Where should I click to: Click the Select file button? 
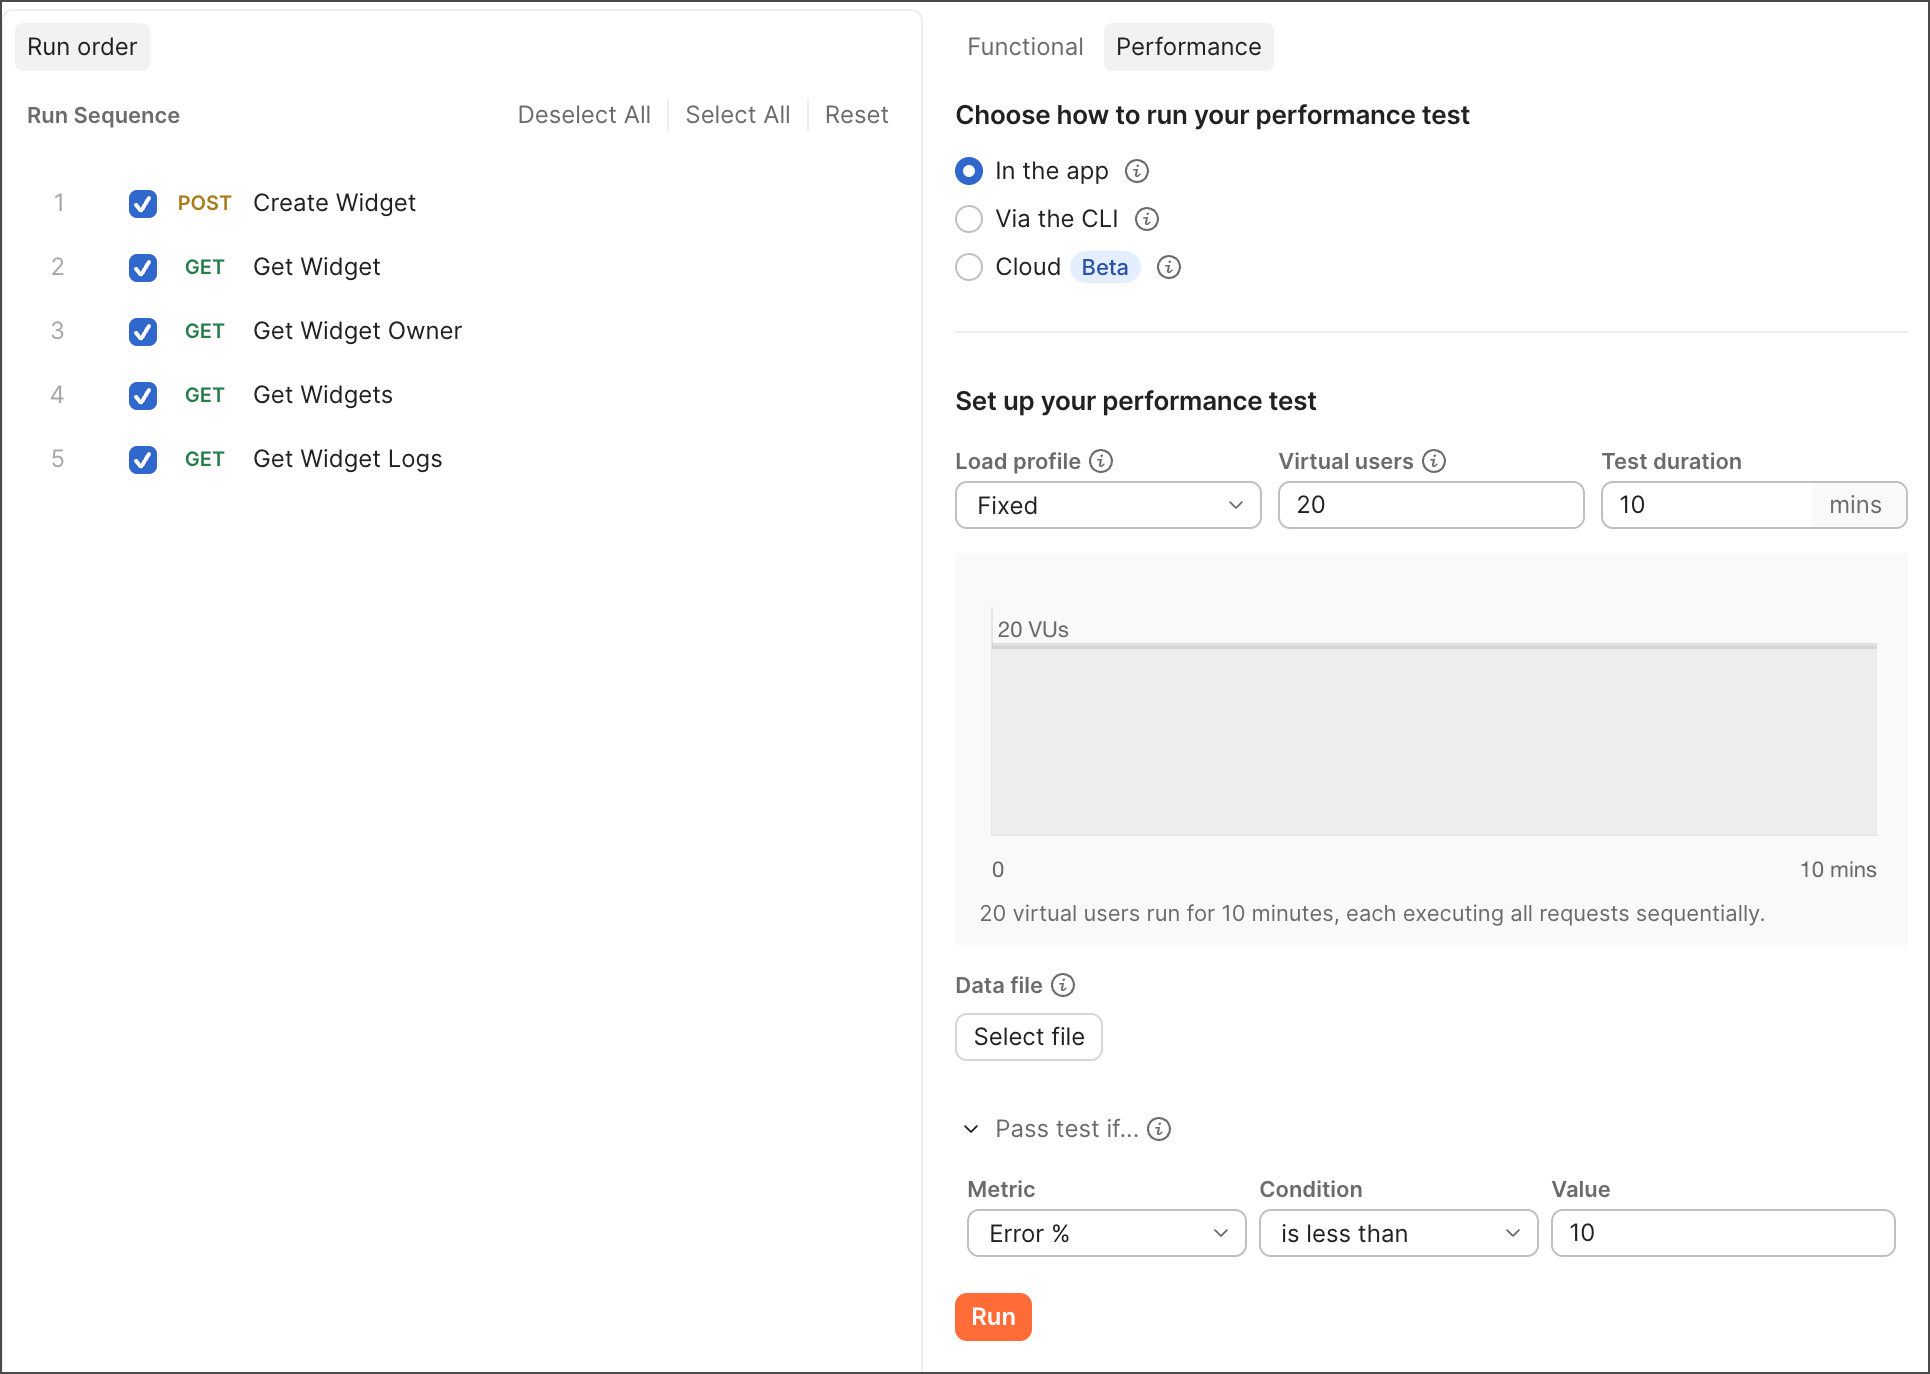coord(1029,1037)
